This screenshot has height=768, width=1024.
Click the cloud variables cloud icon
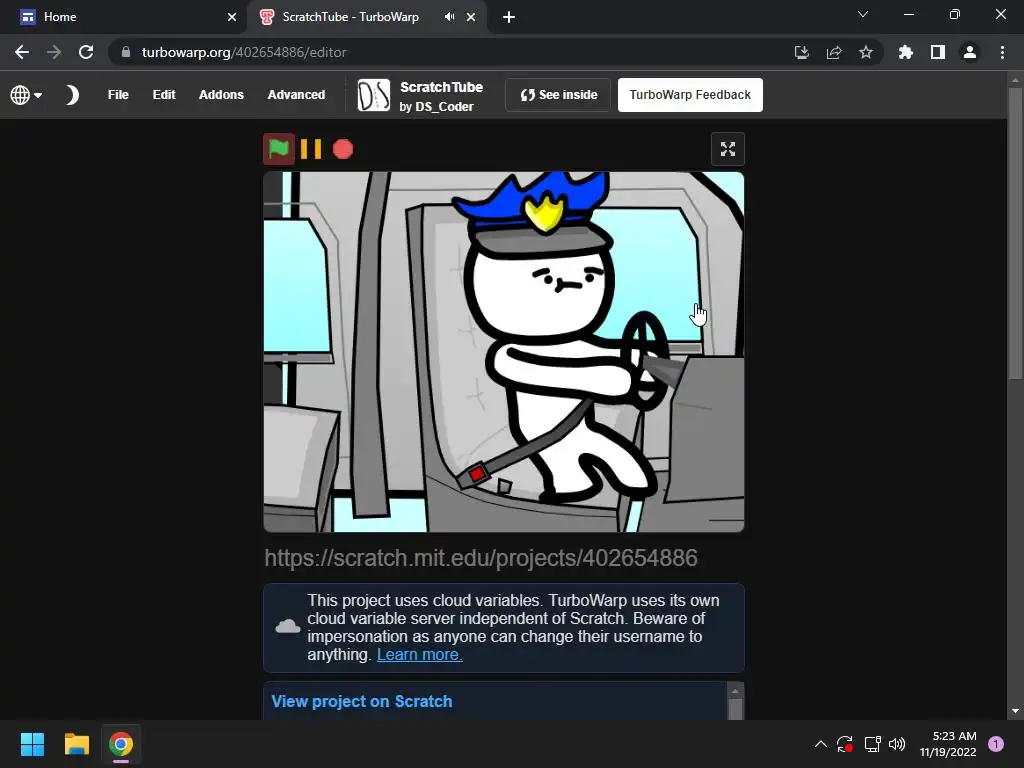pyautogui.click(x=287, y=627)
